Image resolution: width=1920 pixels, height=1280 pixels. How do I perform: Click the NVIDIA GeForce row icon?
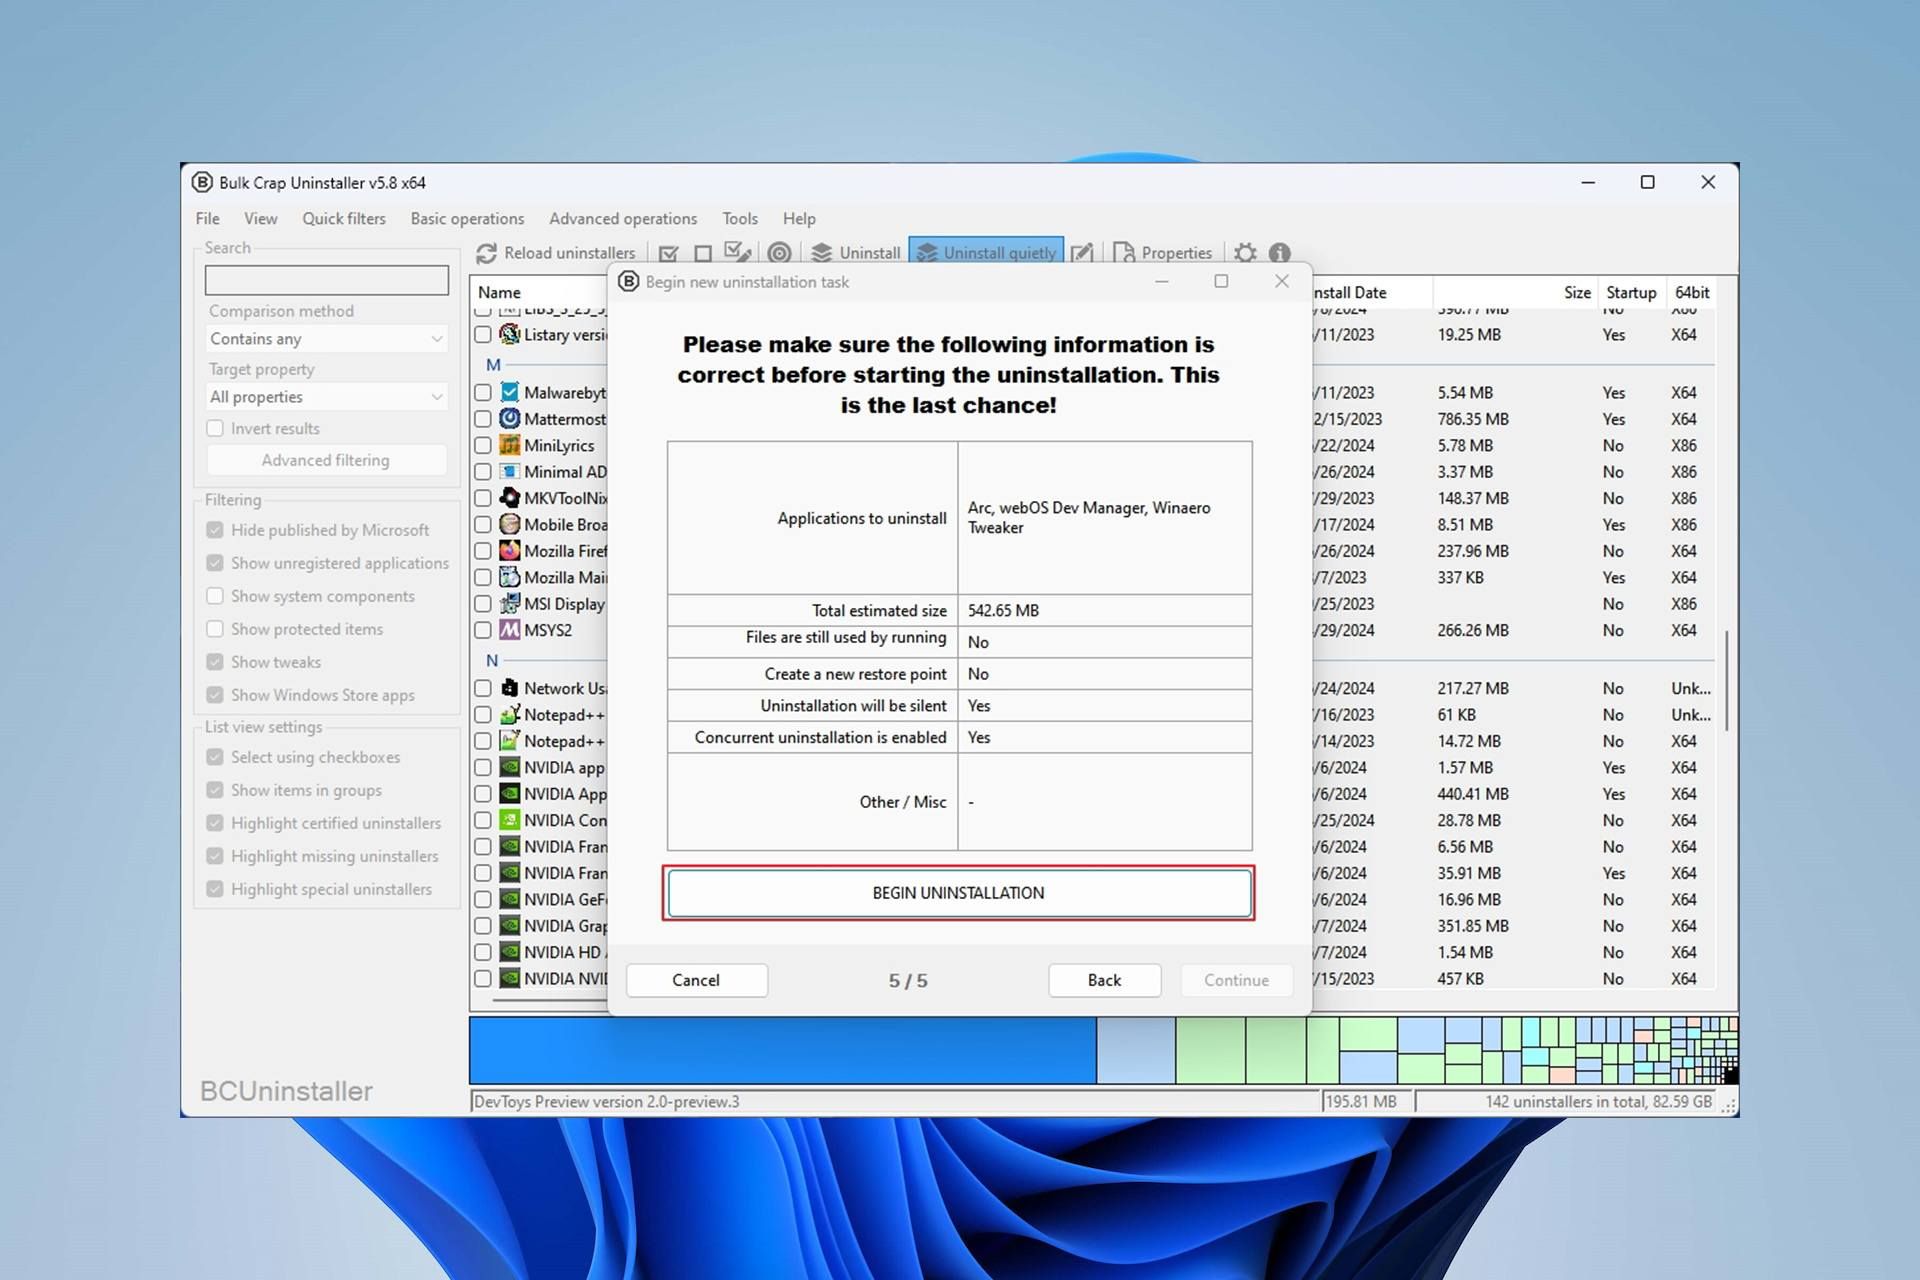click(510, 899)
